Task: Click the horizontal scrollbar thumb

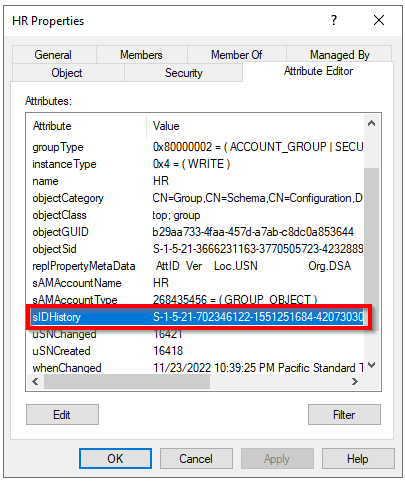Action: (127, 381)
